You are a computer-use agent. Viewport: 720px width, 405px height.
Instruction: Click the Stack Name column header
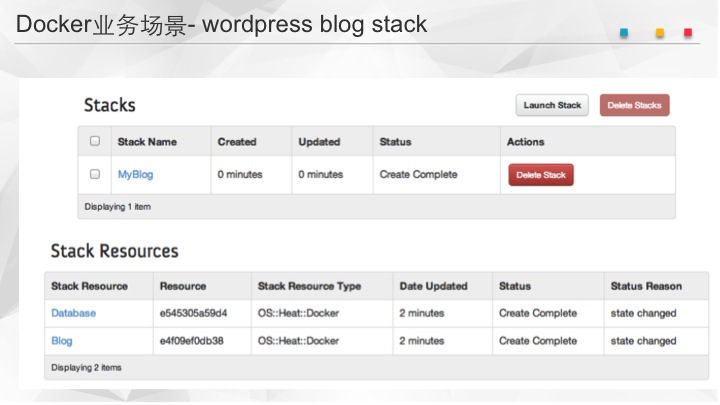pyautogui.click(x=147, y=142)
